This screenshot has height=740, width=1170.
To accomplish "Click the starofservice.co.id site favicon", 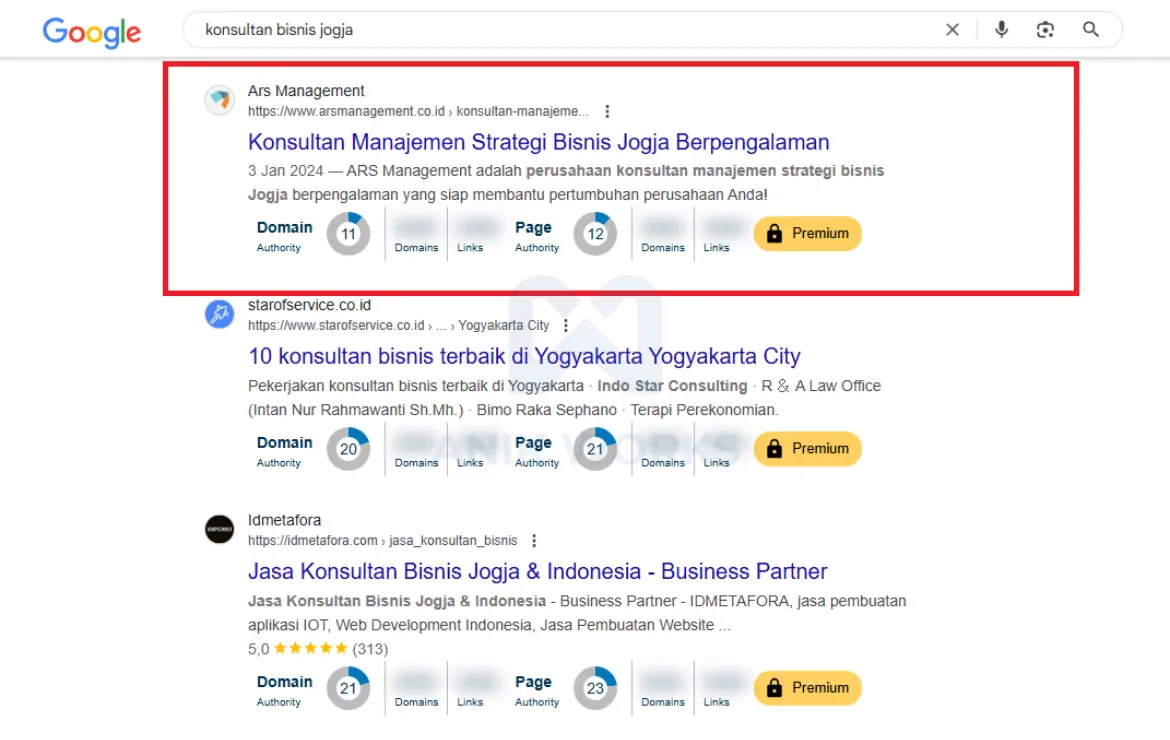I will (x=219, y=314).
